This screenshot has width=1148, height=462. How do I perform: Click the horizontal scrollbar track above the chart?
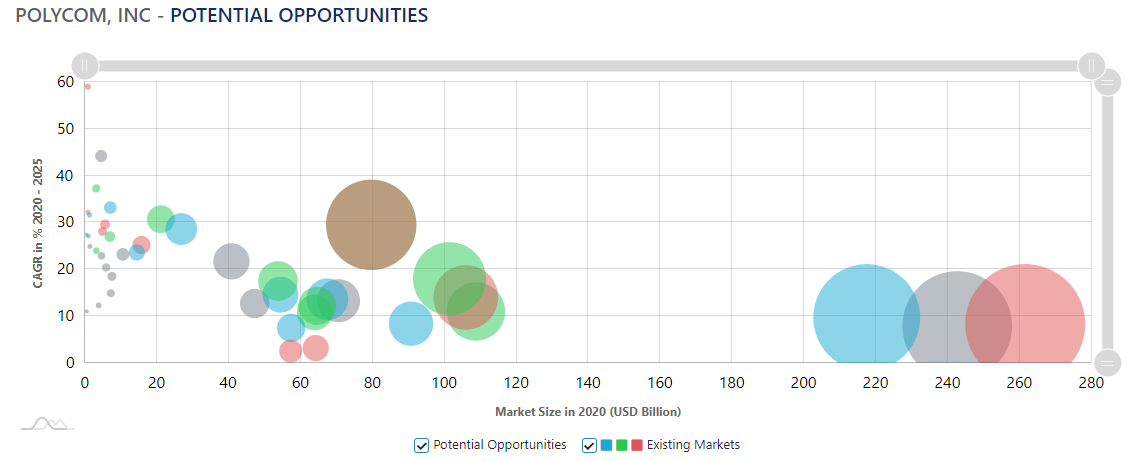588,66
